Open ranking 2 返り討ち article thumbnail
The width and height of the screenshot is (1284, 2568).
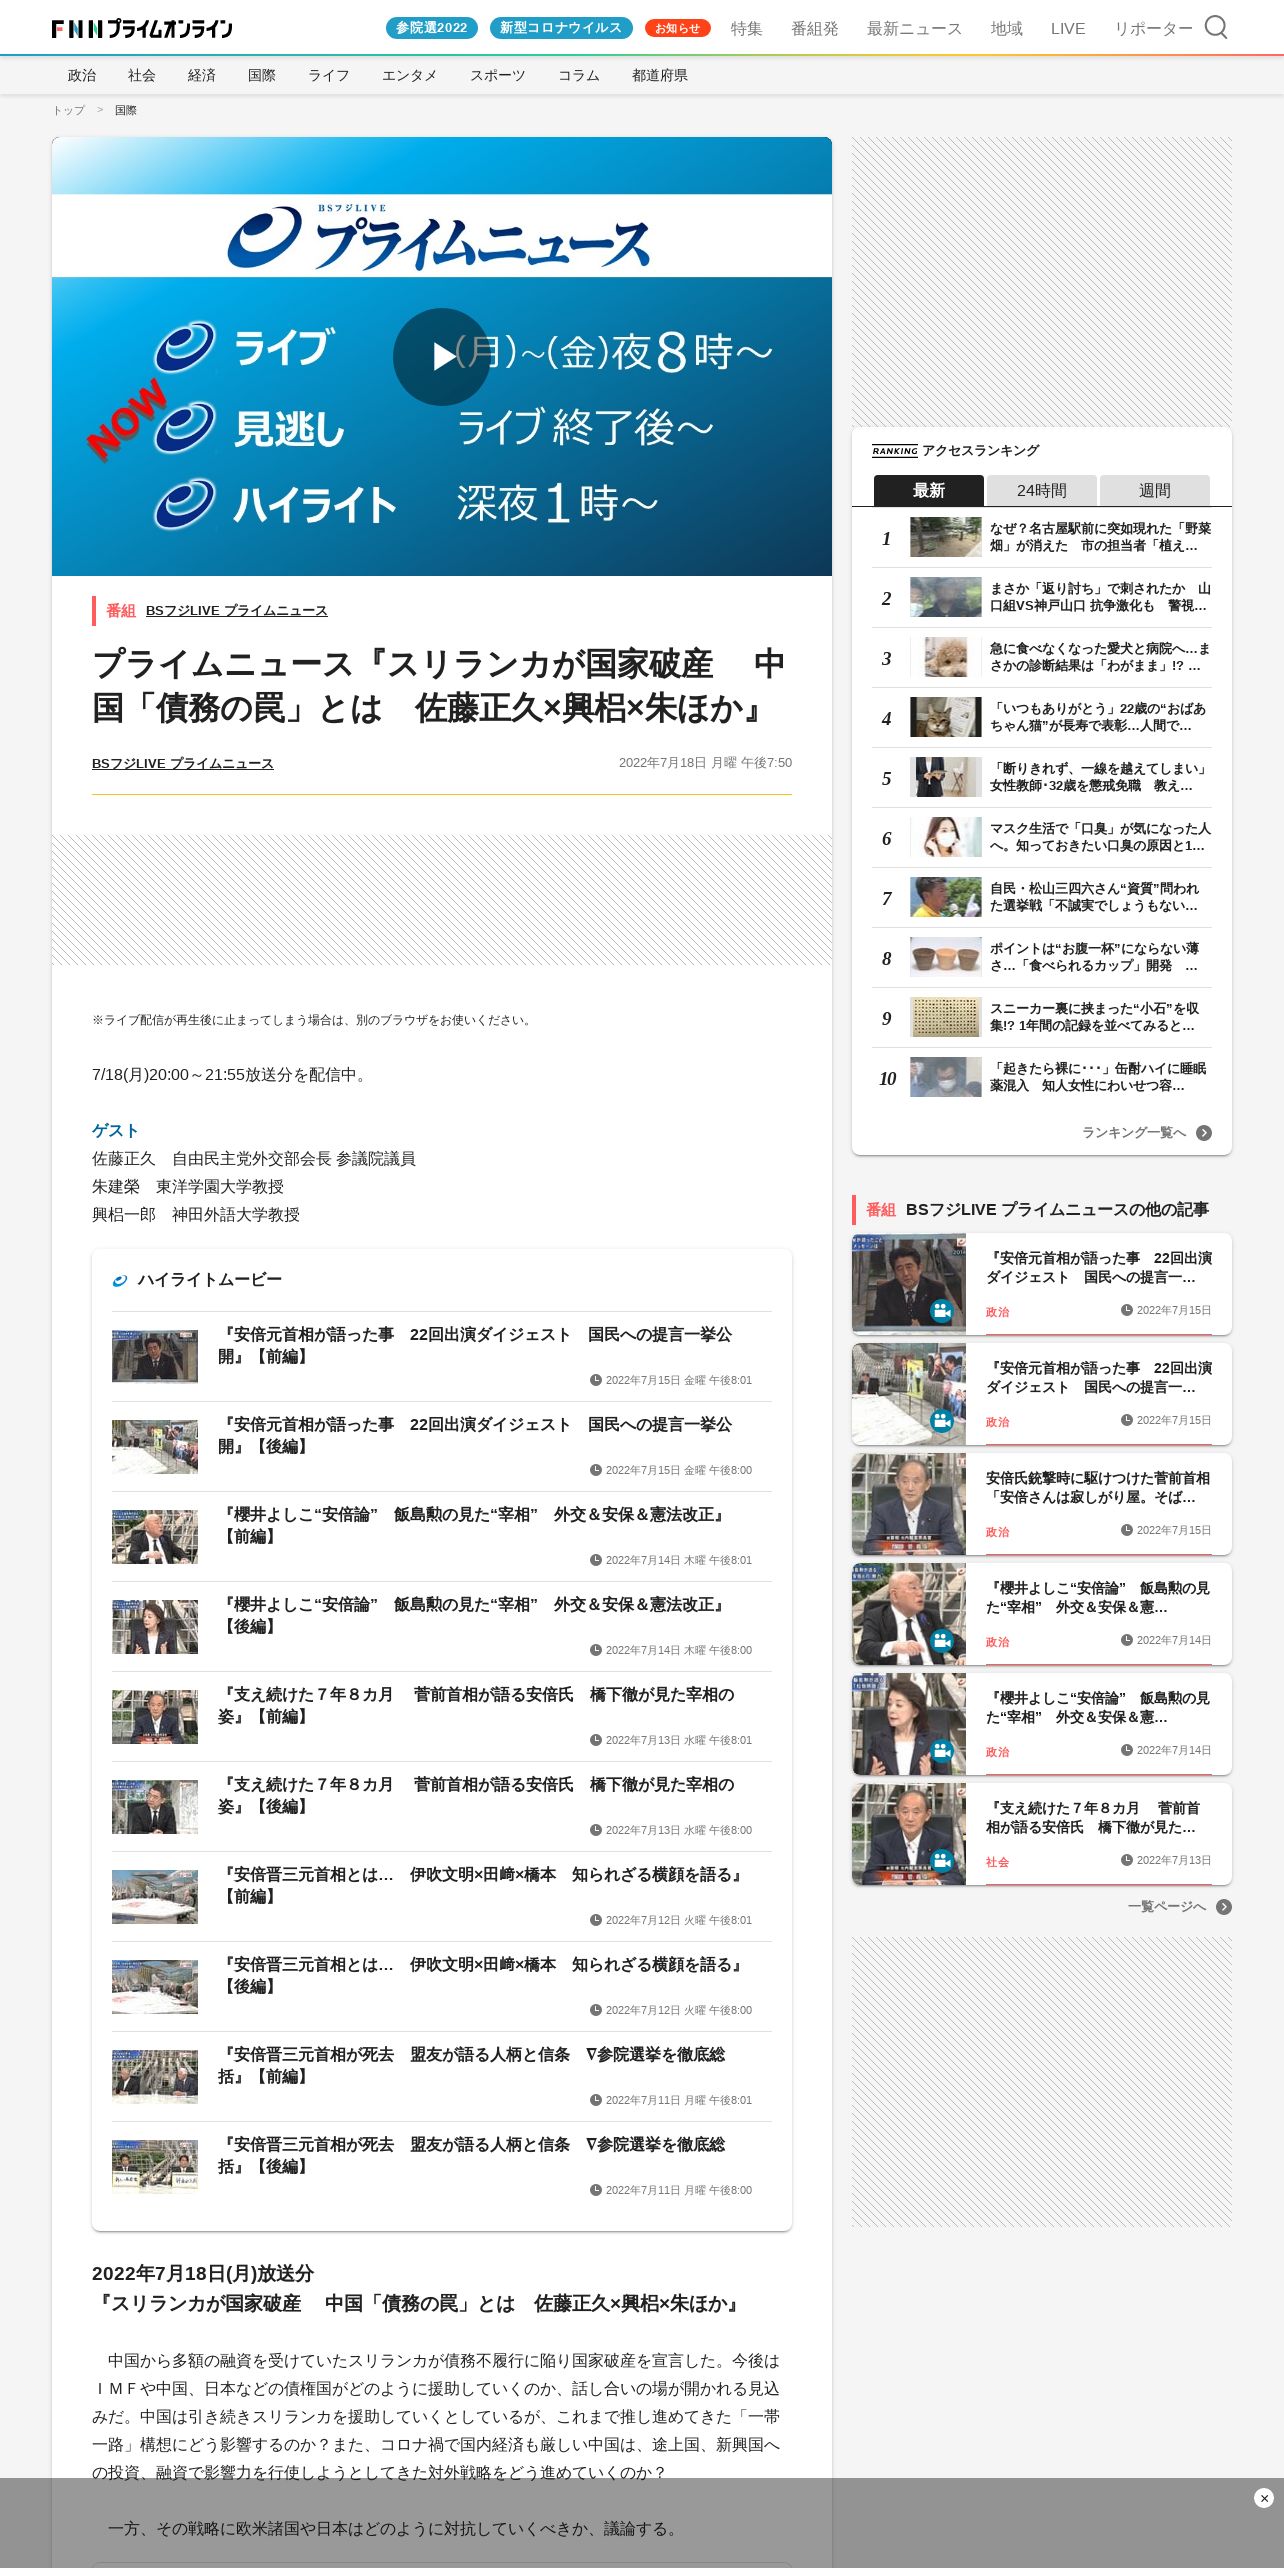[946, 597]
